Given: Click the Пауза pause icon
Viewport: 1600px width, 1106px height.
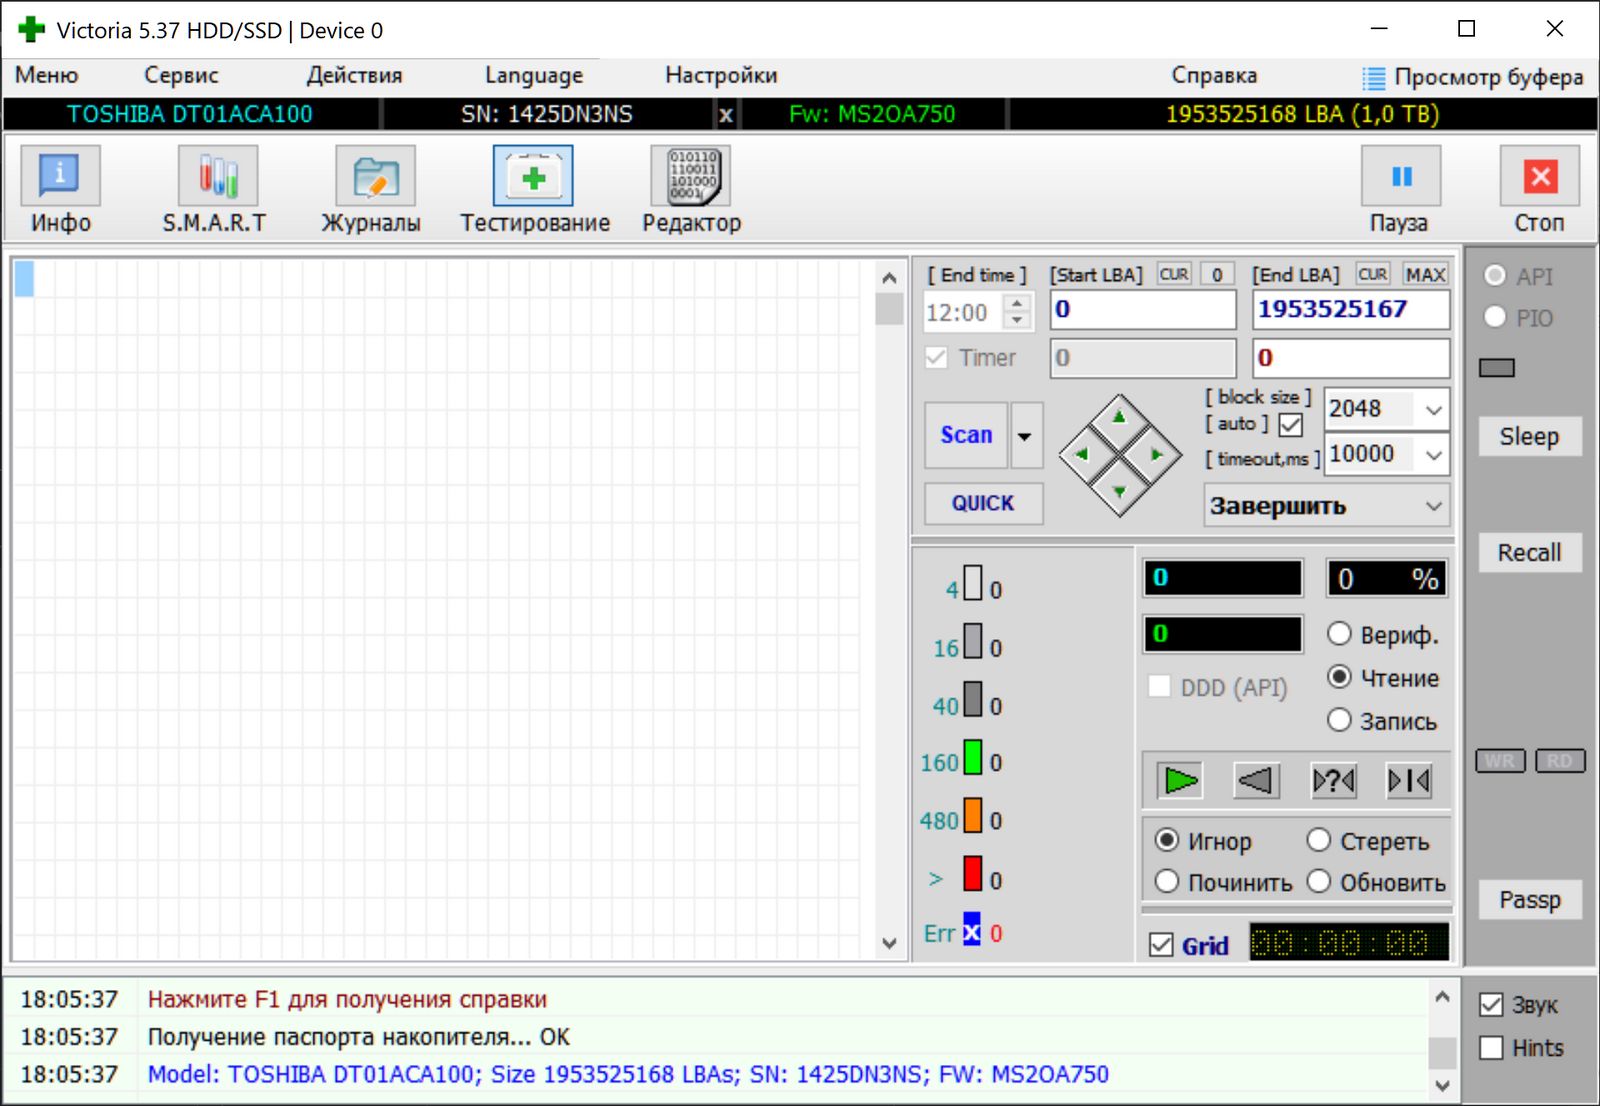Looking at the screenshot, I should point(1401,177).
